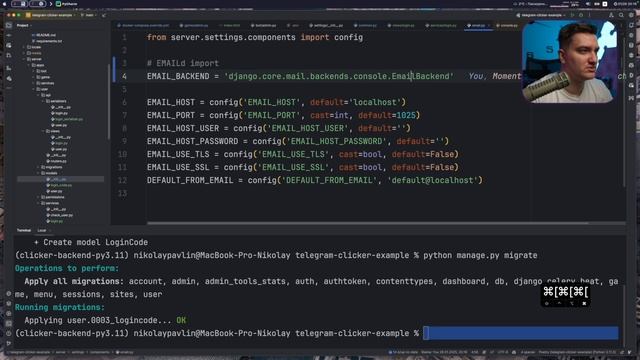Image resolution: width=640 pixels, height=360 pixels.
Task: Open check_user.py in project tree
Action: pyautogui.click(x=60, y=215)
